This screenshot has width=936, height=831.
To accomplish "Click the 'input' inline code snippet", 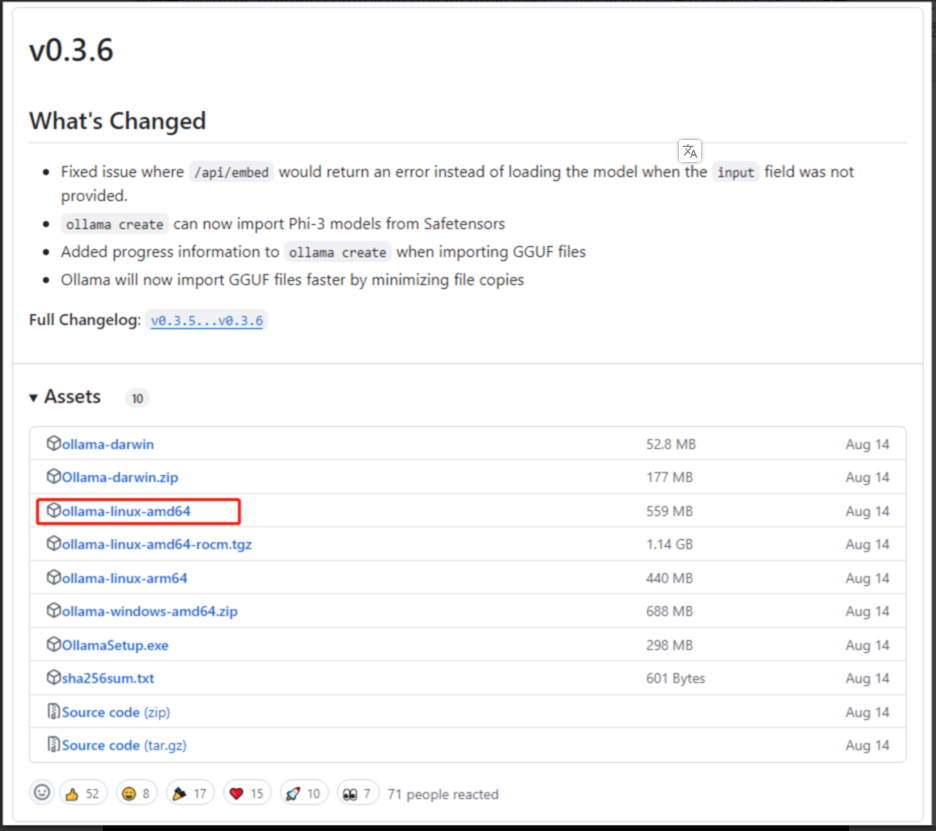I will pos(735,173).
